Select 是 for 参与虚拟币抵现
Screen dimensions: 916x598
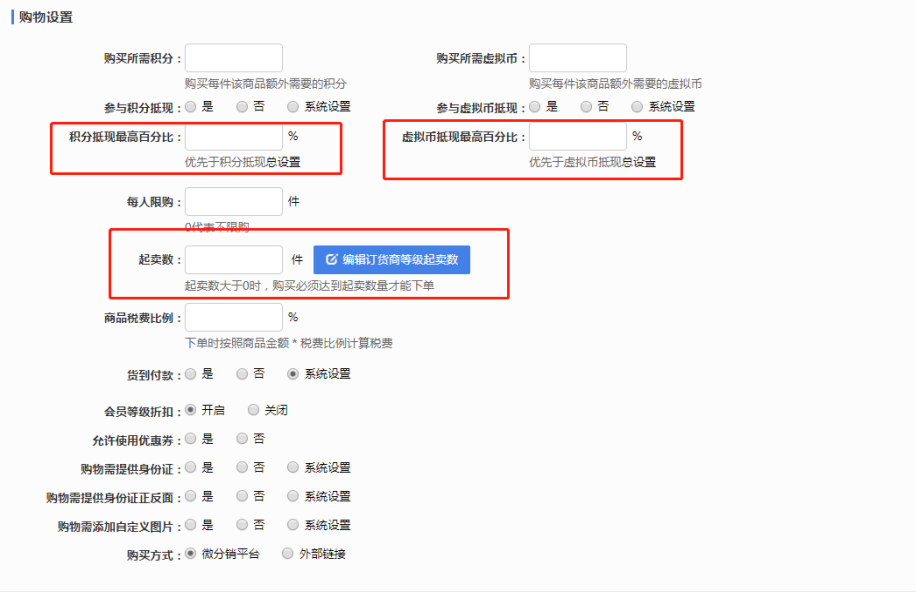[536, 106]
